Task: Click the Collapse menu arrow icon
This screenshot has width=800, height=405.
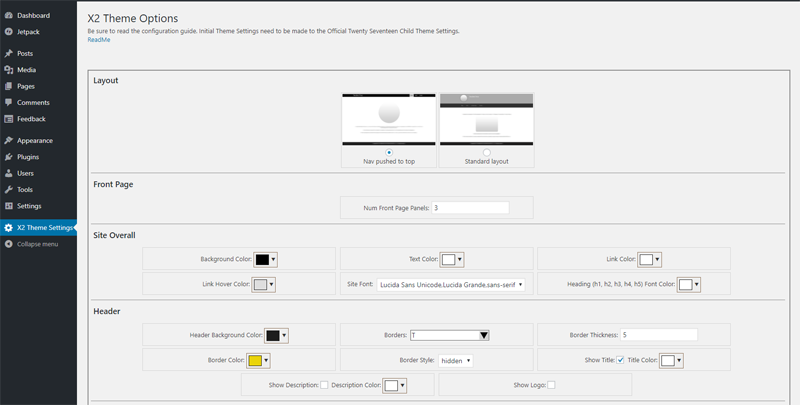Action: (9, 244)
